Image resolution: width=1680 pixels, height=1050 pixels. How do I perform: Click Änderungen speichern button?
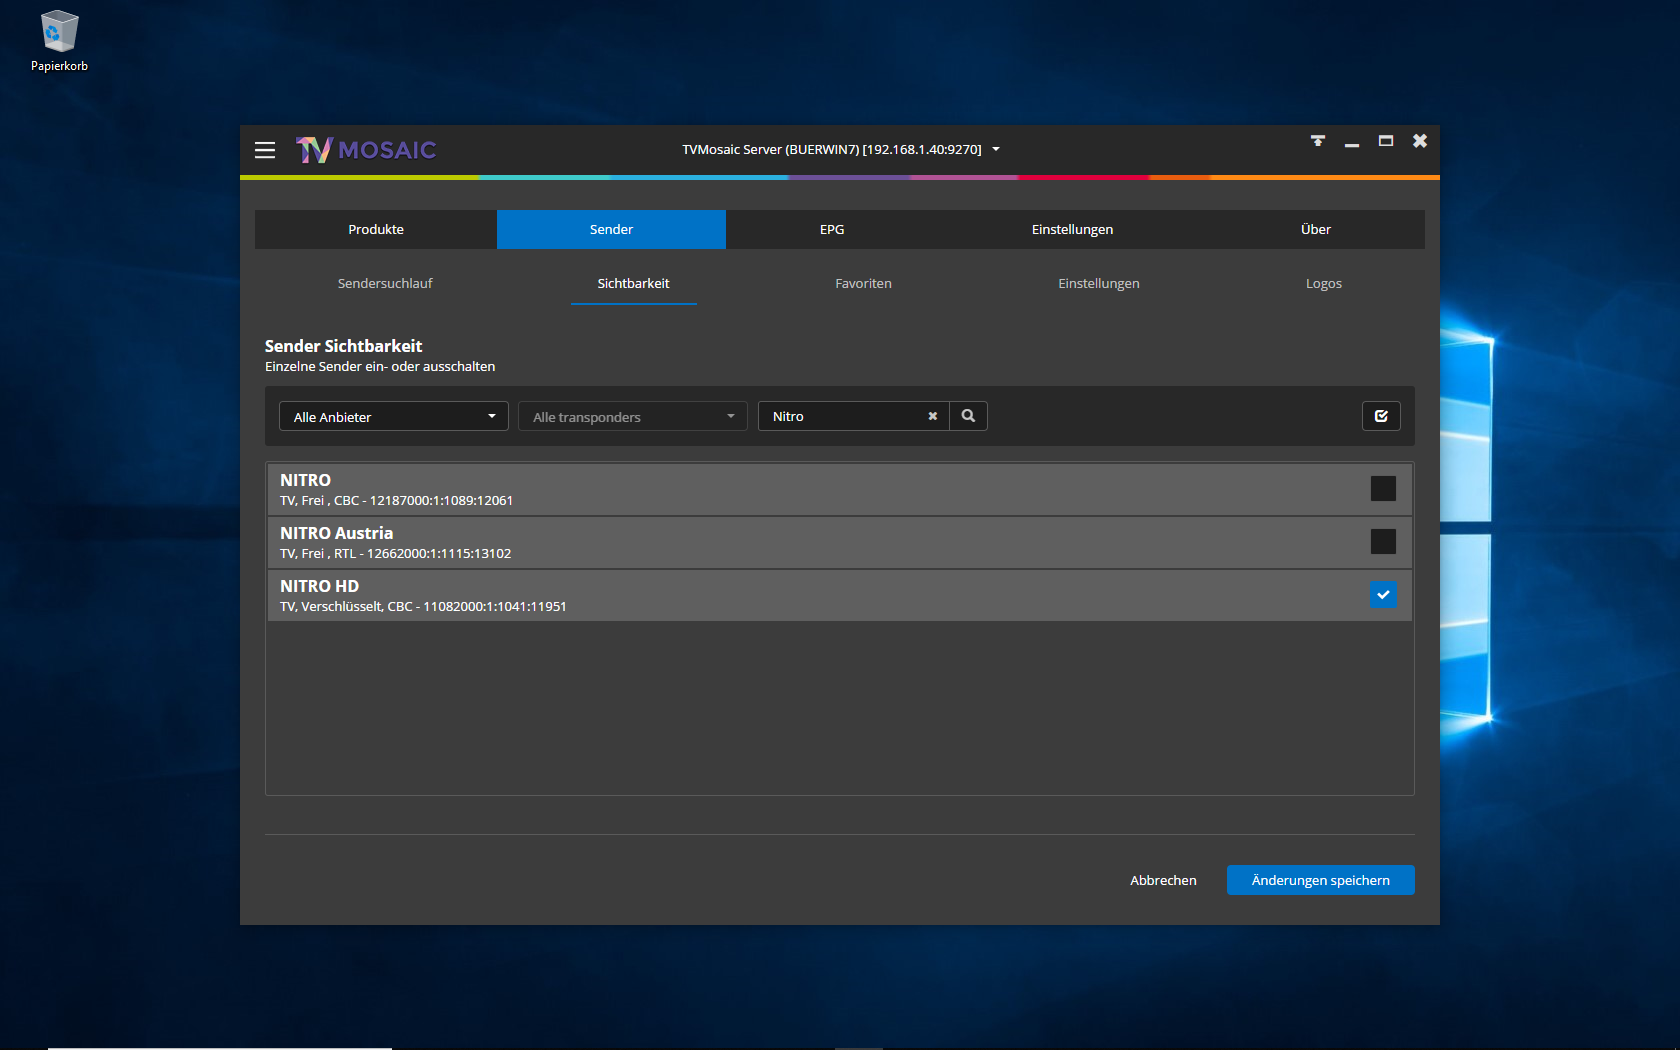point(1321,880)
